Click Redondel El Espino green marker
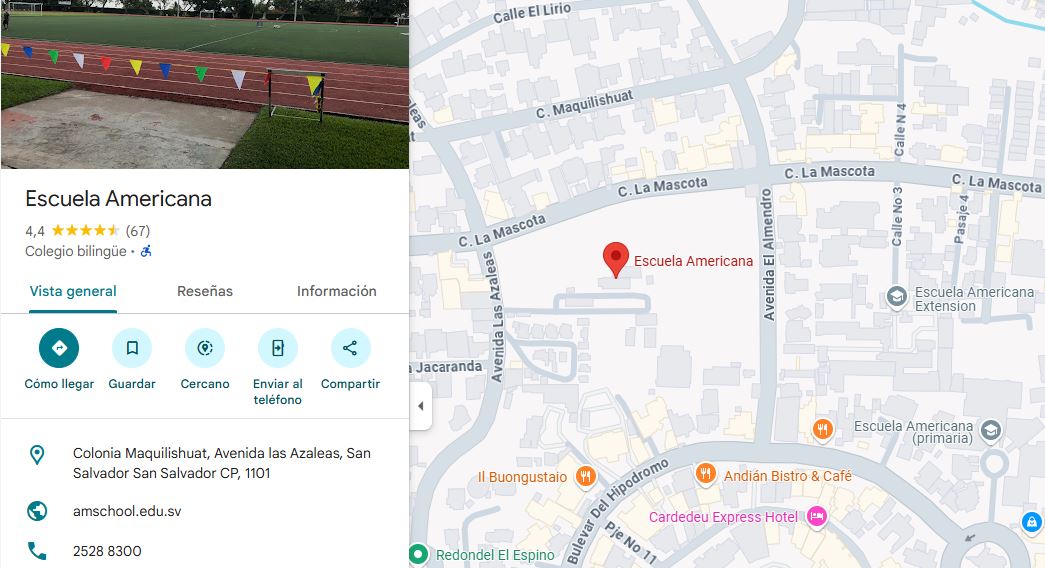The width and height of the screenshot is (1045, 568). coord(419,554)
